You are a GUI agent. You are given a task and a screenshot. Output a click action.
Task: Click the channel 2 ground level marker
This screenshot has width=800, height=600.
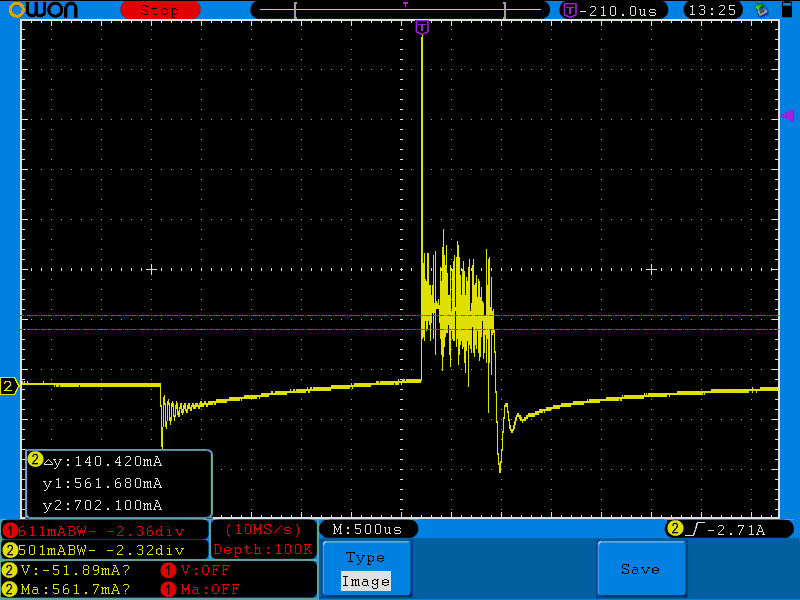click(9, 386)
